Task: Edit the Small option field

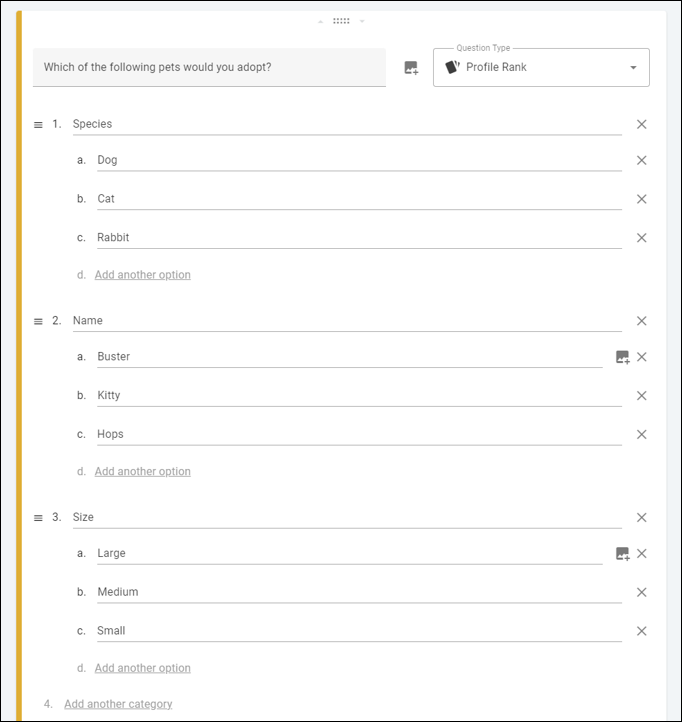Action: pos(359,631)
